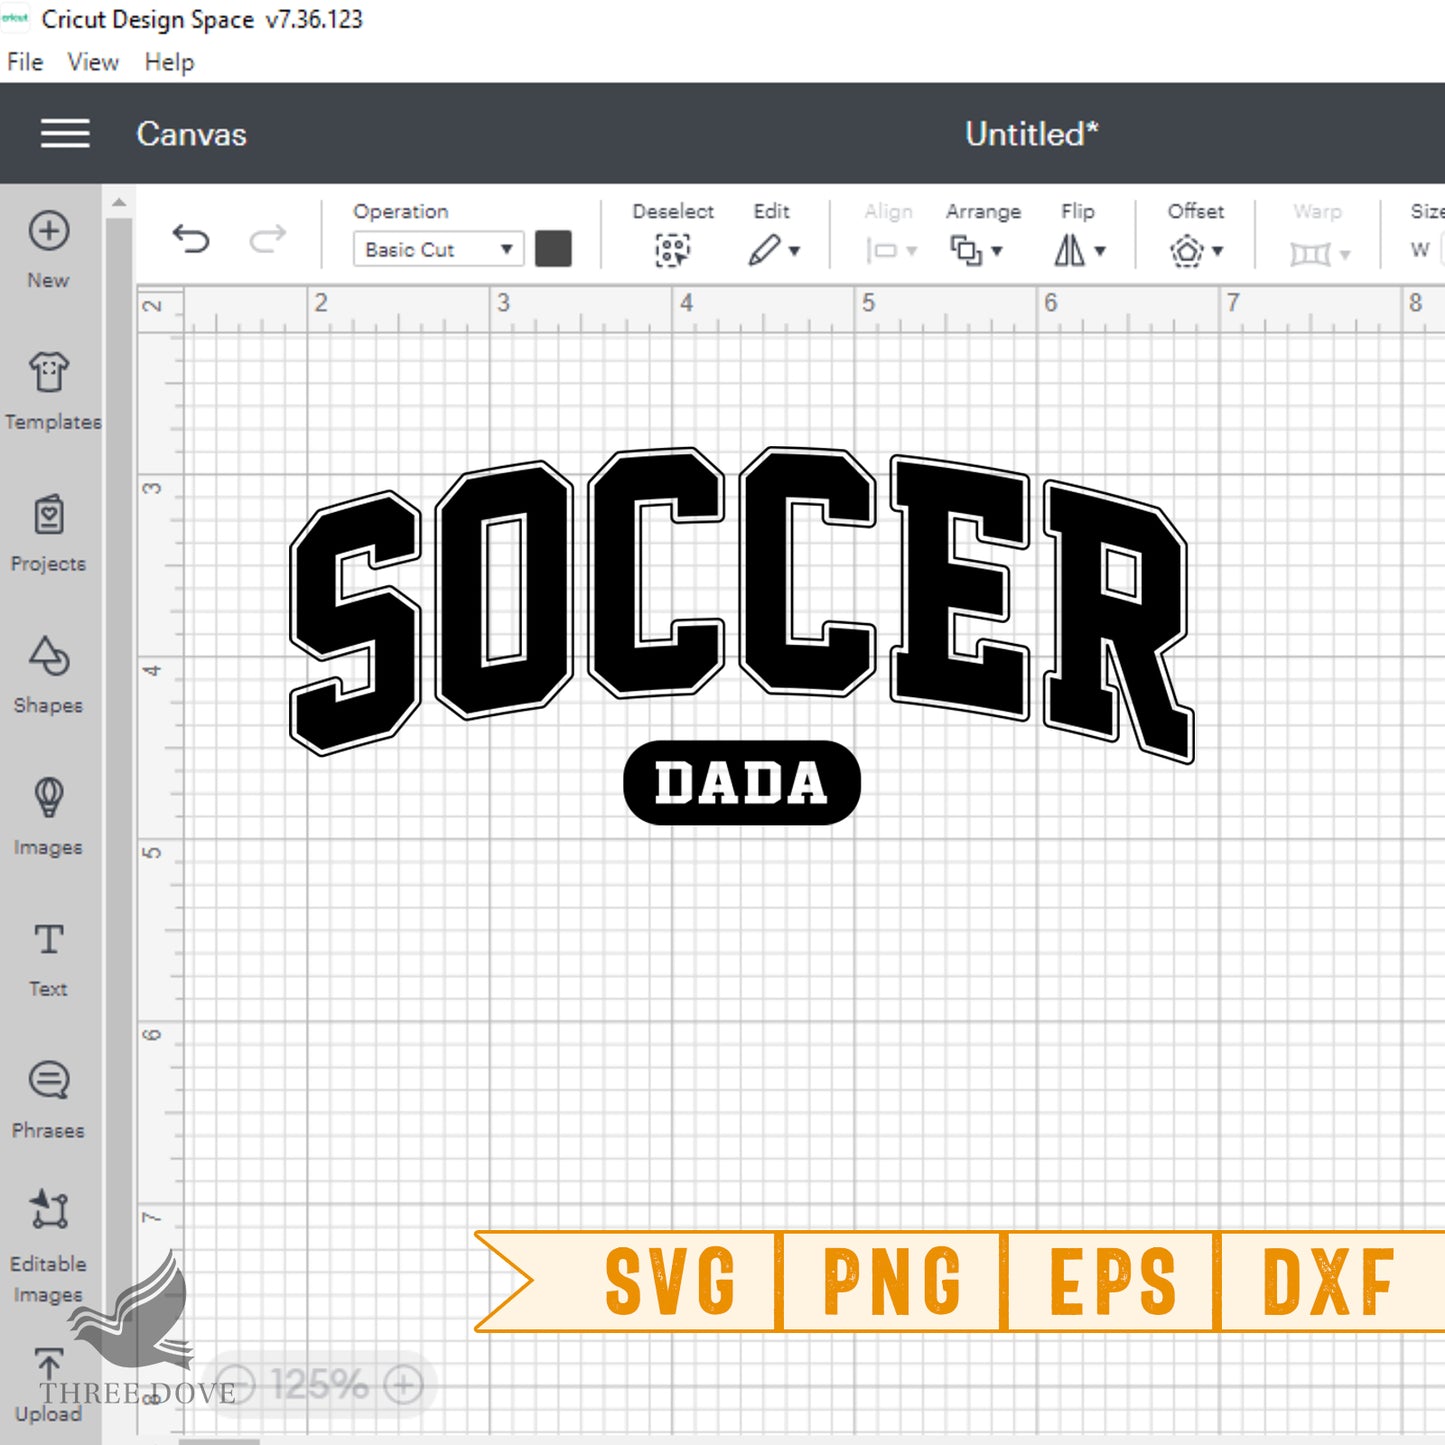Image resolution: width=1445 pixels, height=1445 pixels.
Task: Click the Canvas title label
Action: 191,134
